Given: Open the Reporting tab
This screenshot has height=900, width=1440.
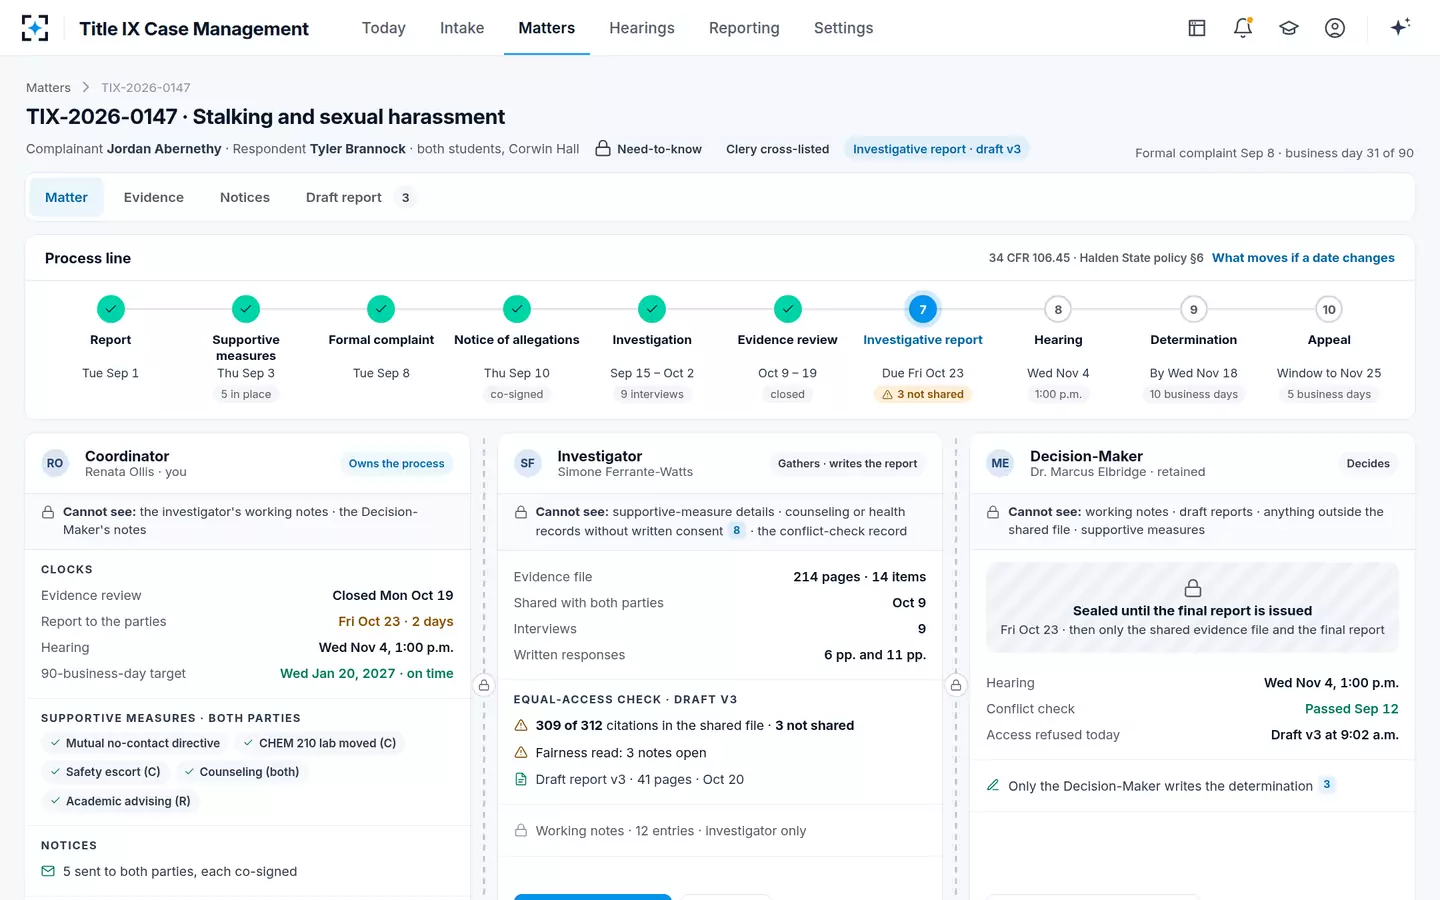Looking at the screenshot, I should click(x=744, y=28).
